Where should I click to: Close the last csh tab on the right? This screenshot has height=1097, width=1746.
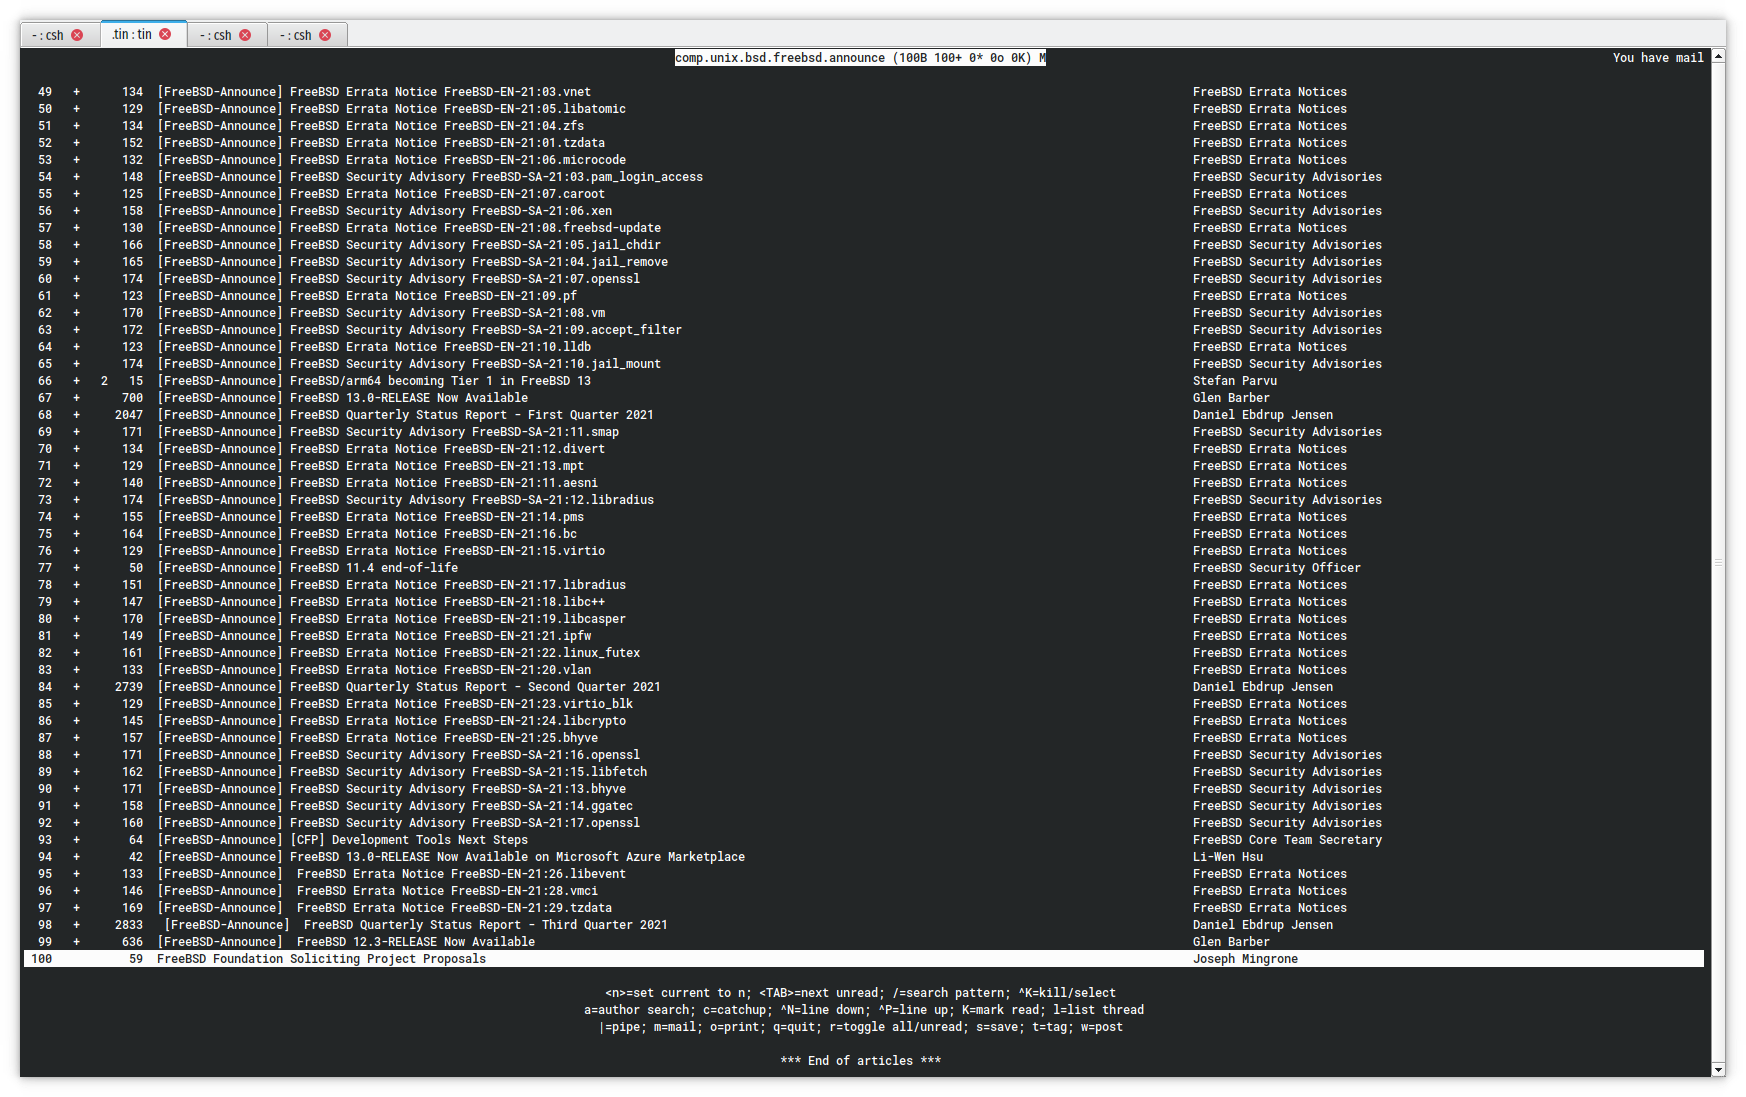[x=325, y=35]
